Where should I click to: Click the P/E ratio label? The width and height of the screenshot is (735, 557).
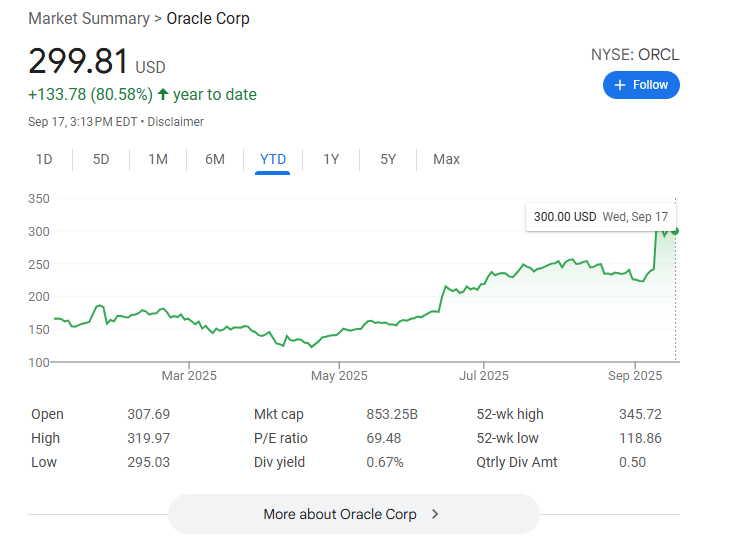coord(281,438)
